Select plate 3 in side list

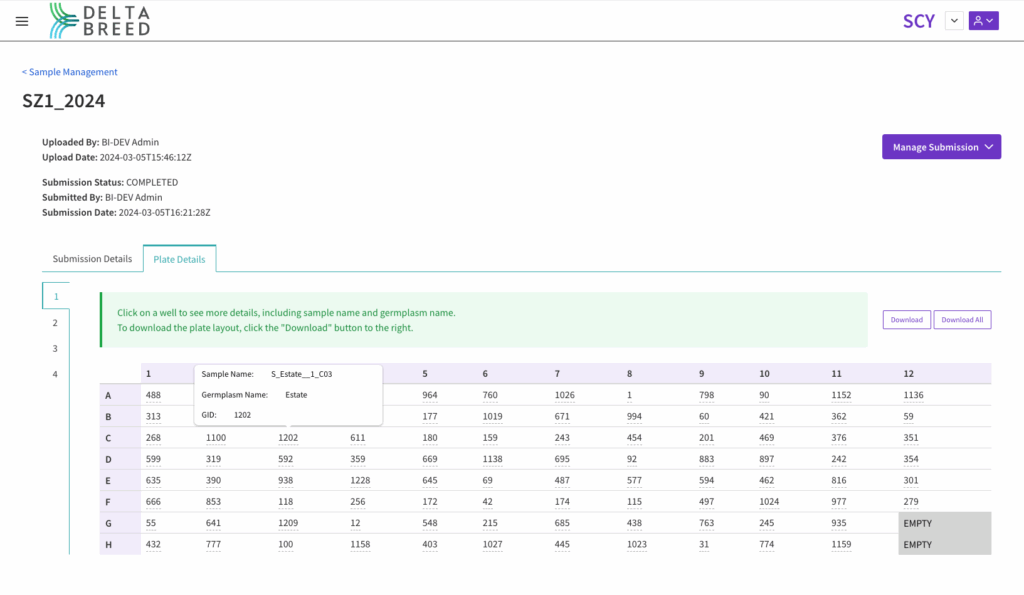point(56,349)
